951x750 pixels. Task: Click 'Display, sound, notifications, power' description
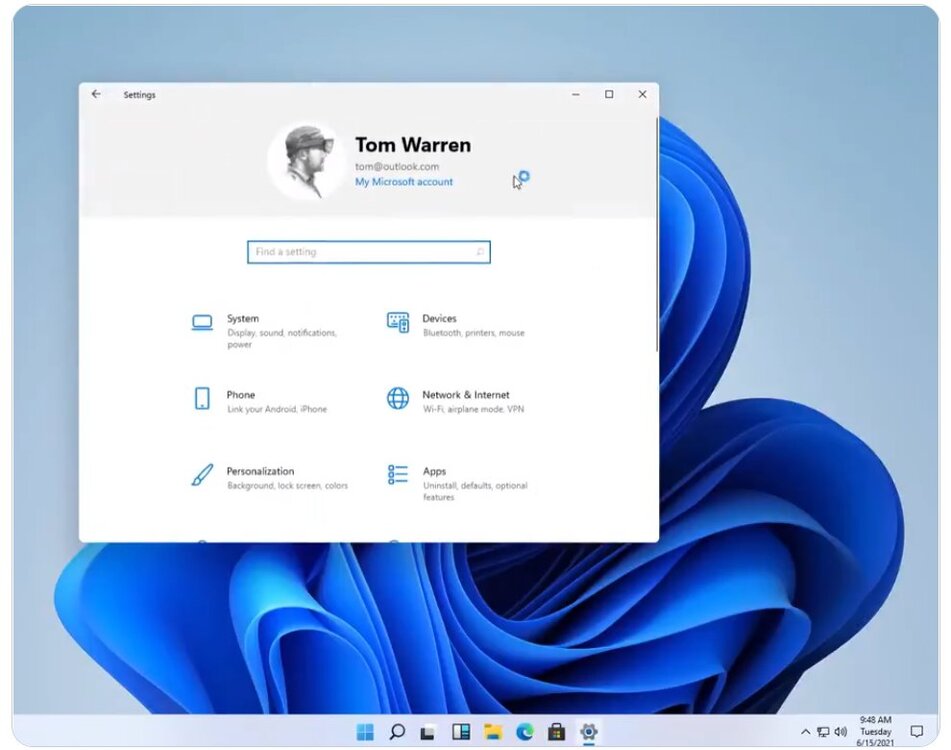coord(281,338)
